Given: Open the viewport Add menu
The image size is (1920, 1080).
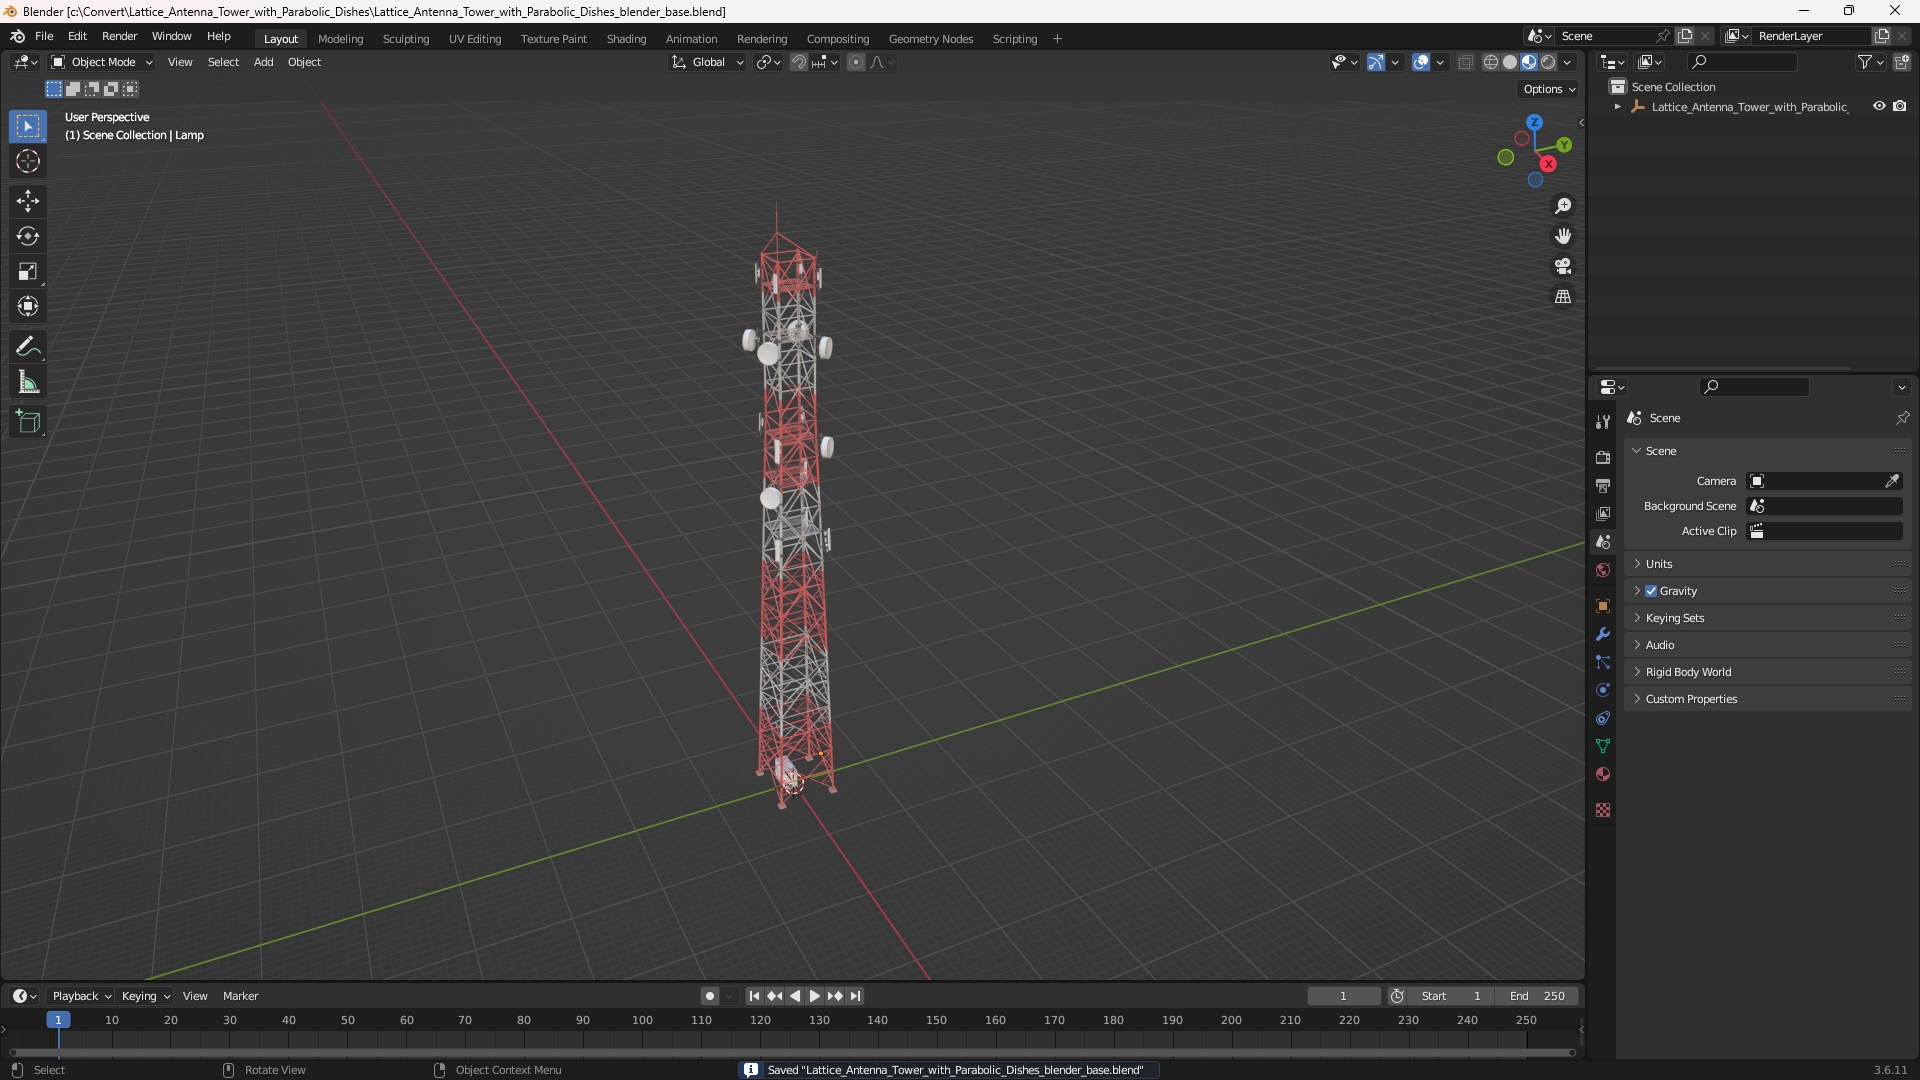Looking at the screenshot, I should tap(263, 62).
